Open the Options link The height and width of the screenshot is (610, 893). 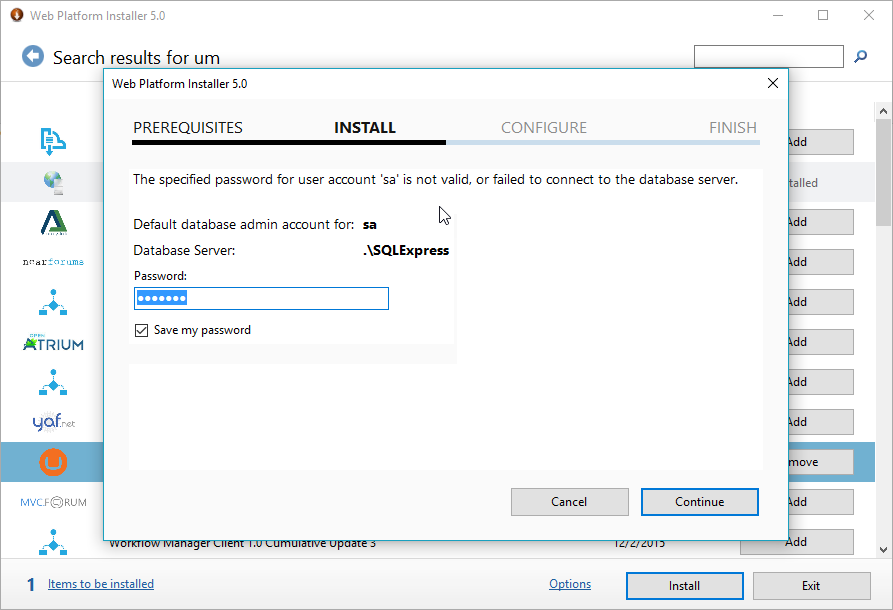click(570, 584)
